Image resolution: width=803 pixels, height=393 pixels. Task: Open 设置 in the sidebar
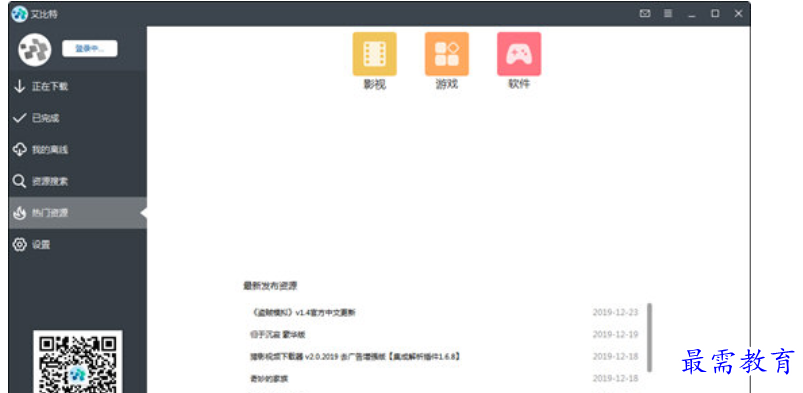point(78,245)
